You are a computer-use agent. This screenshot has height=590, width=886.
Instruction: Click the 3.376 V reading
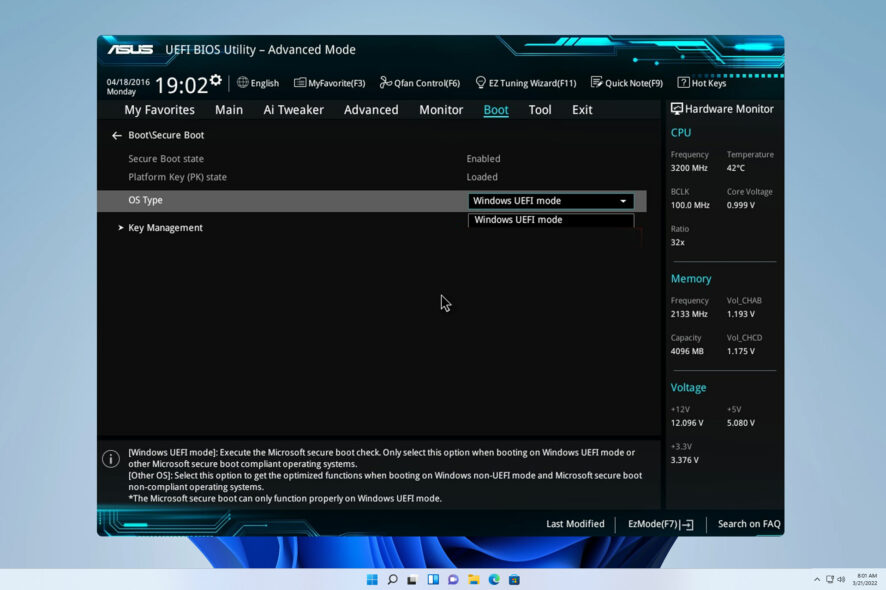[x=685, y=461]
